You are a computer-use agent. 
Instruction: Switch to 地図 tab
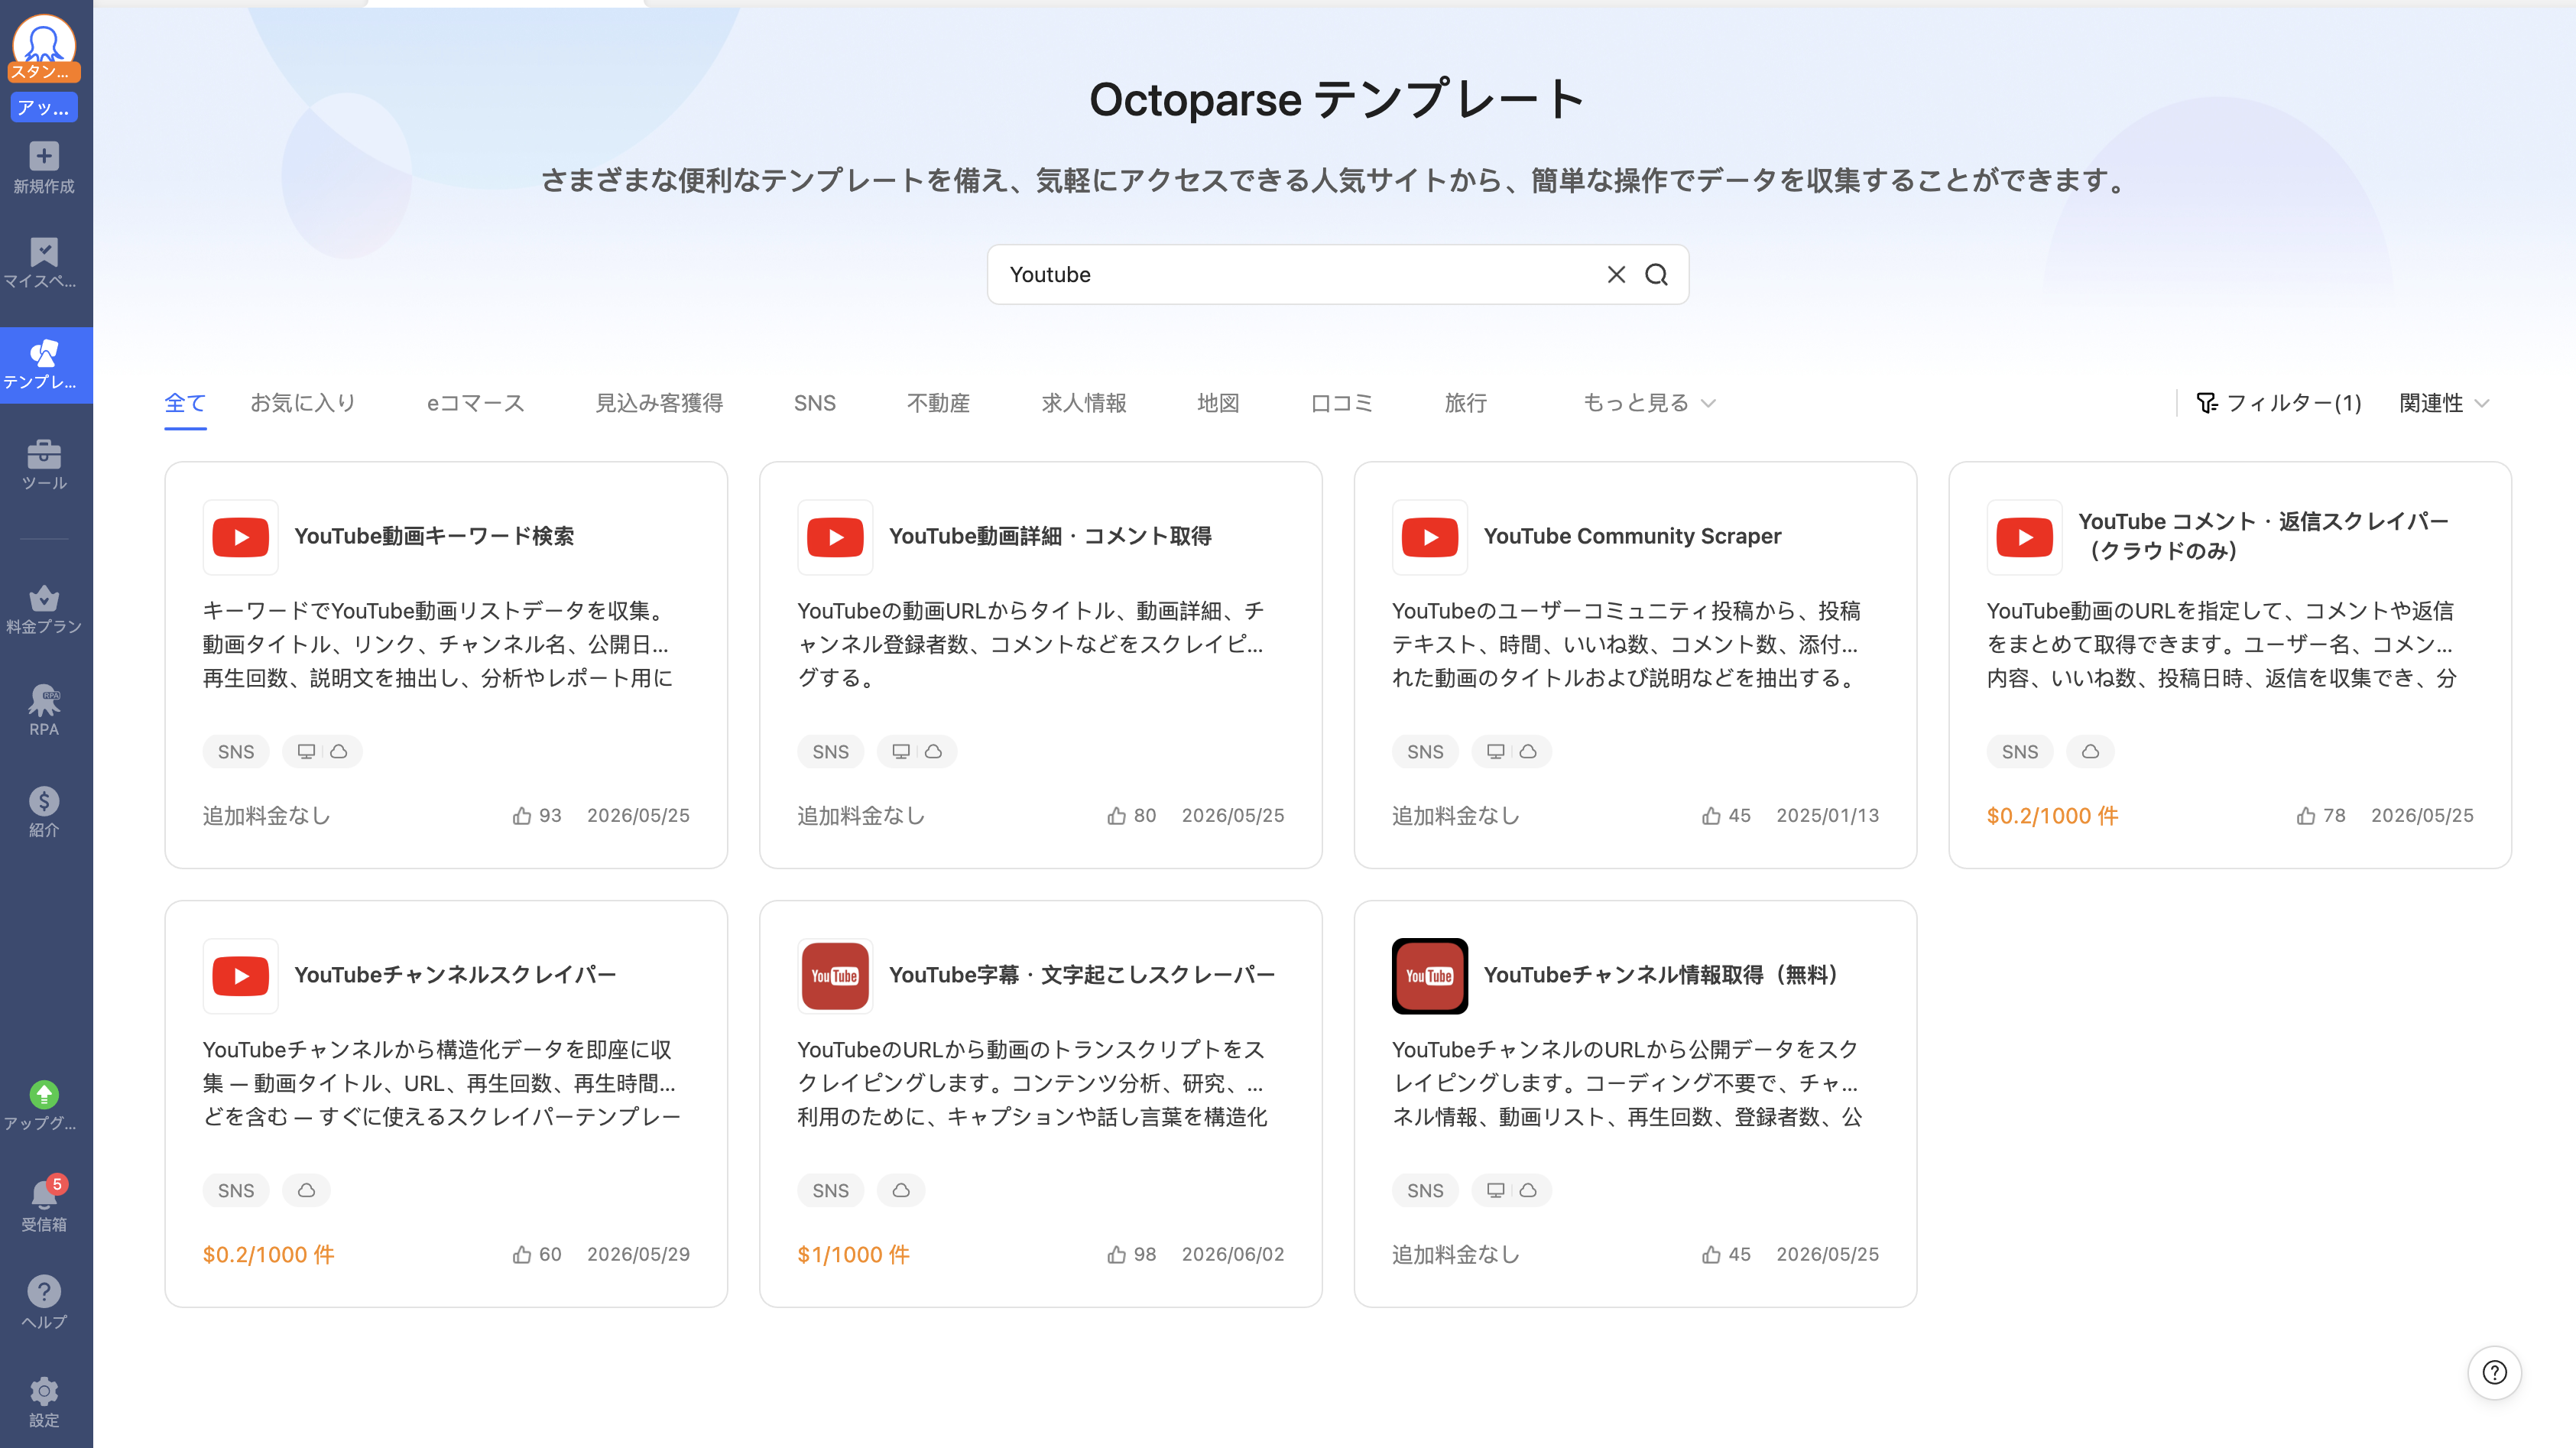click(x=1218, y=403)
